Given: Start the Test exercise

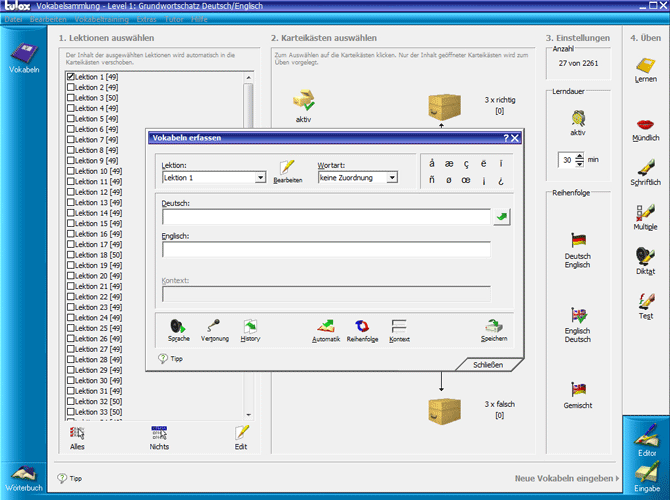Looking at the screenshot, I should click(646, 306).
